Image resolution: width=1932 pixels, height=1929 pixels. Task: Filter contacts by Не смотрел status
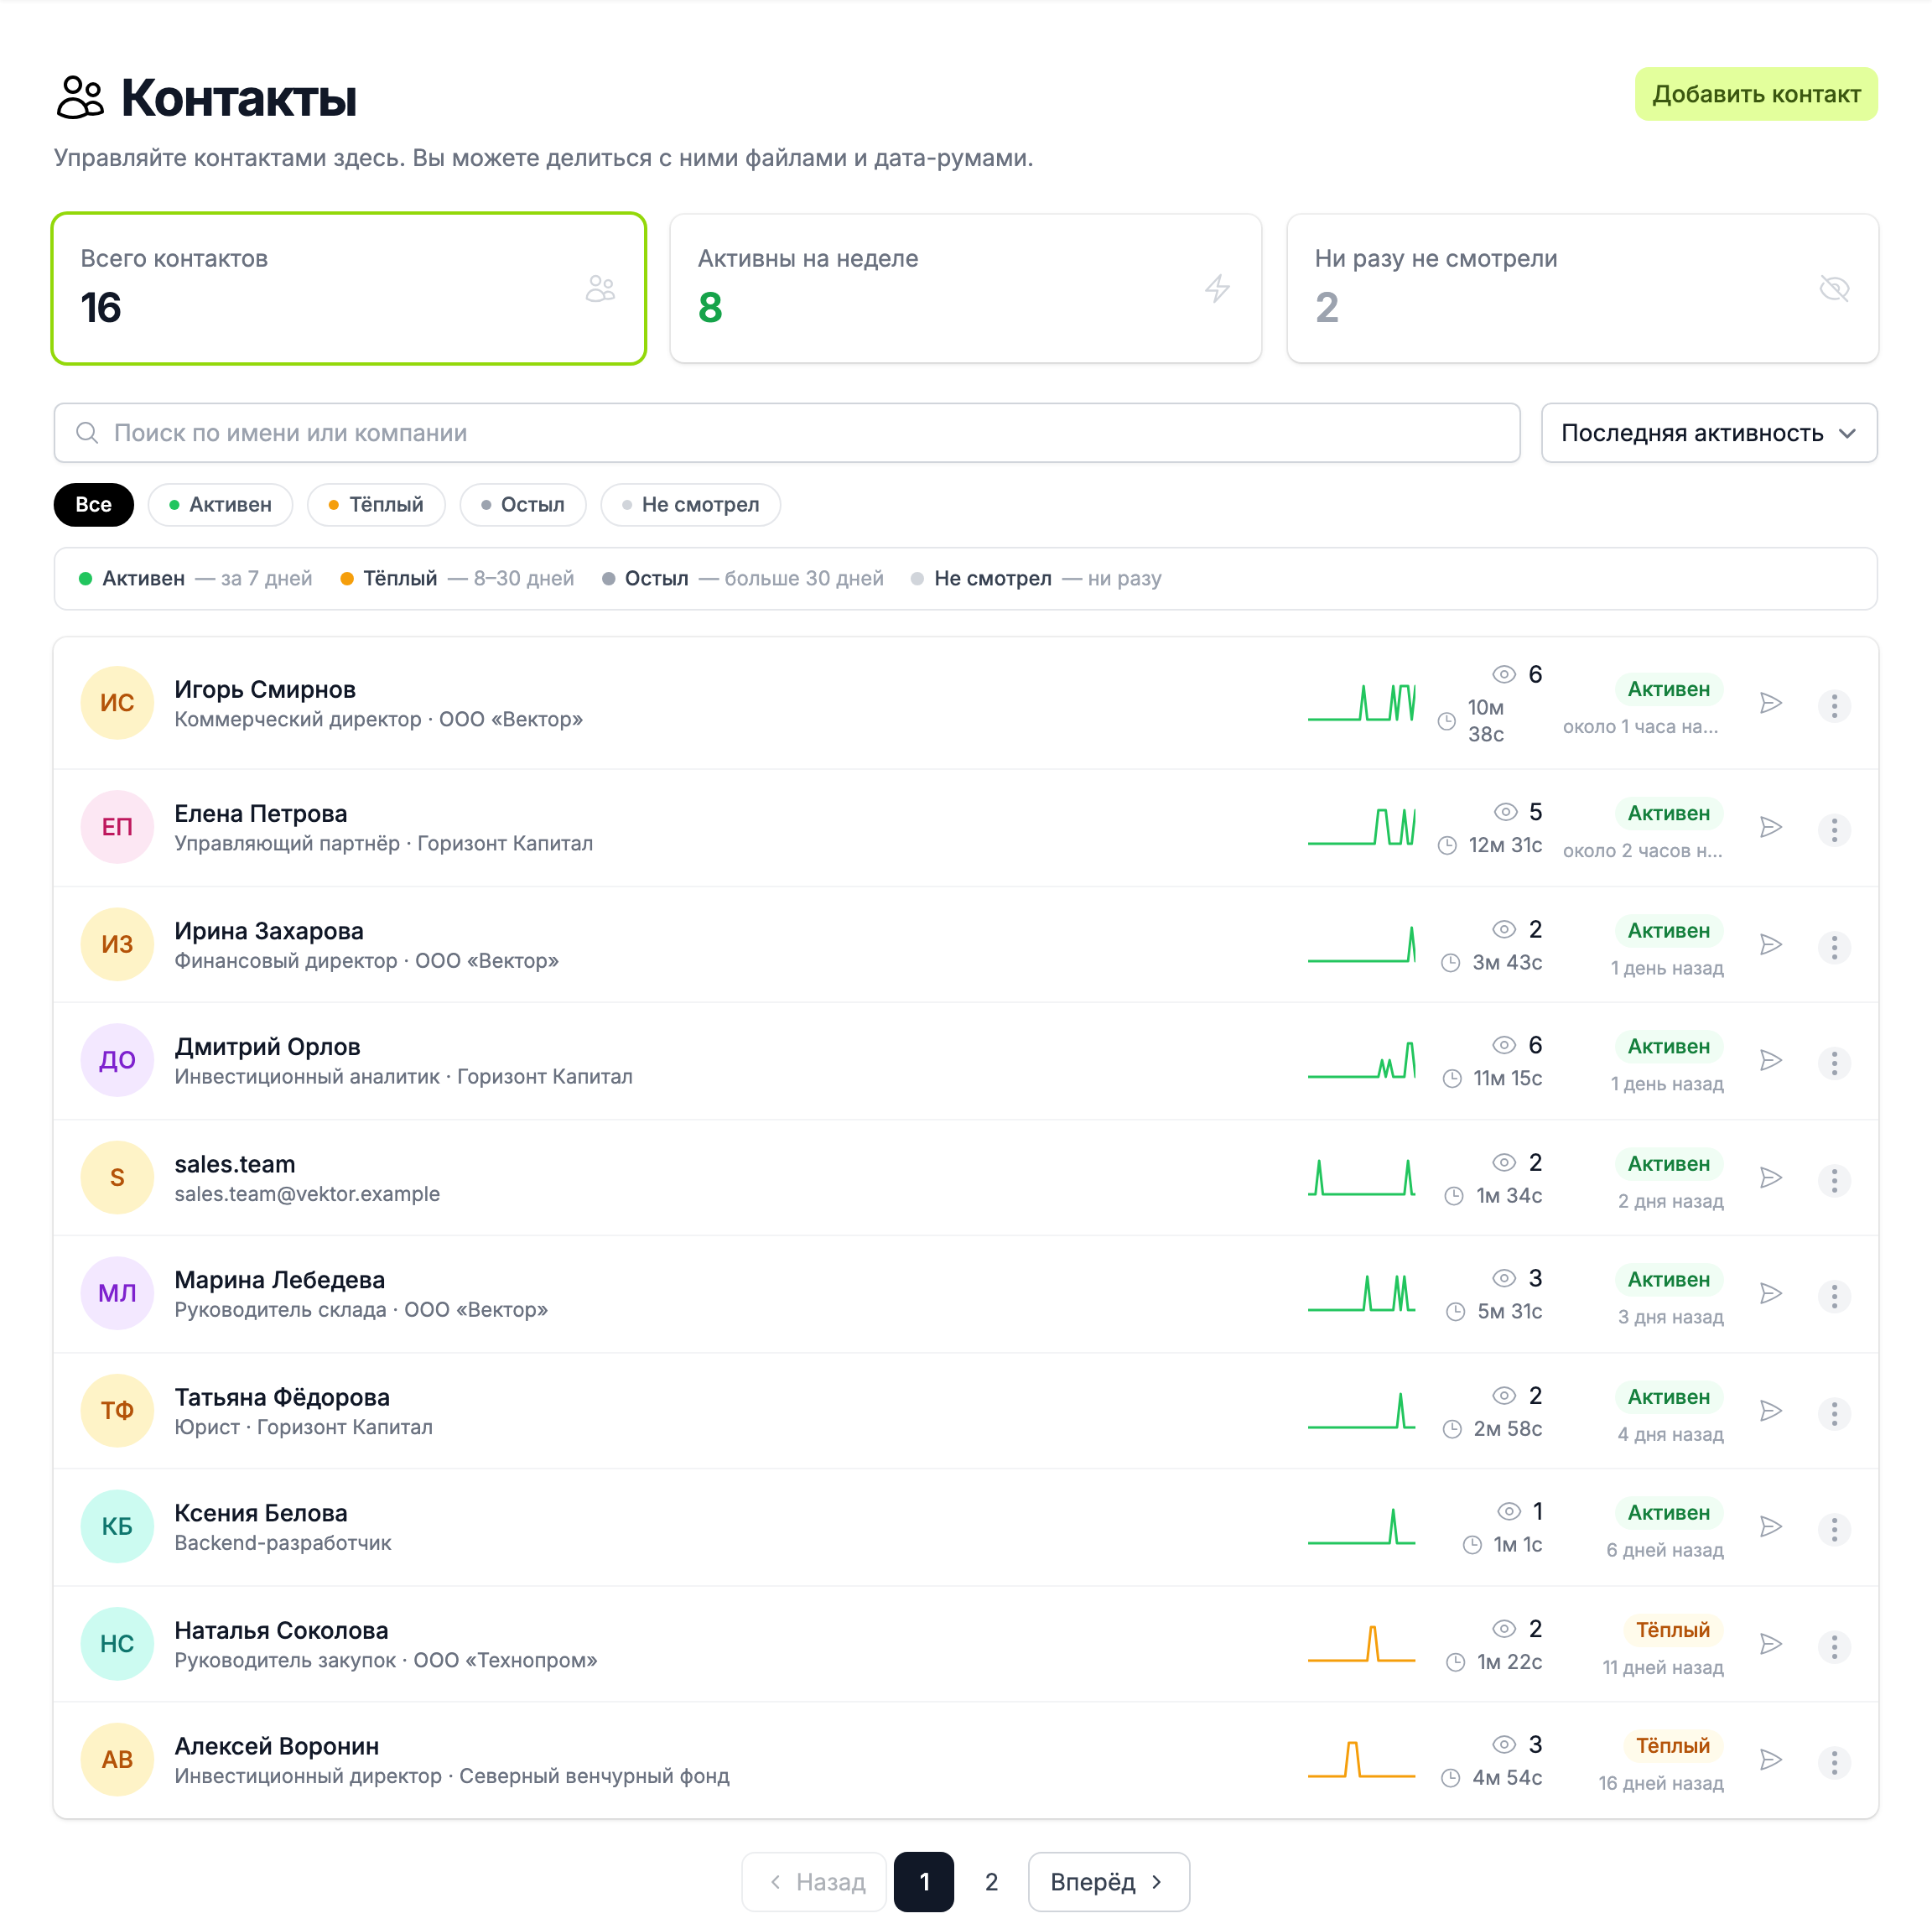[690, 505]
